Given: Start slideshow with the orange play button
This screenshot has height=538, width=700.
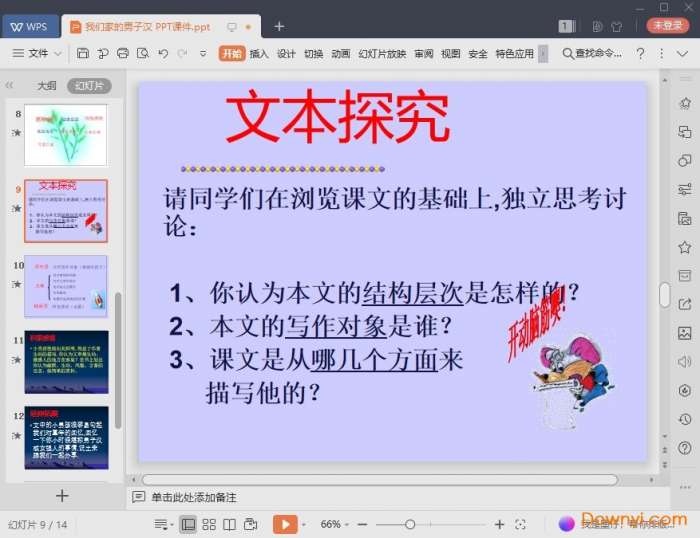Looking at the screenshot, I should pos(285,524).
